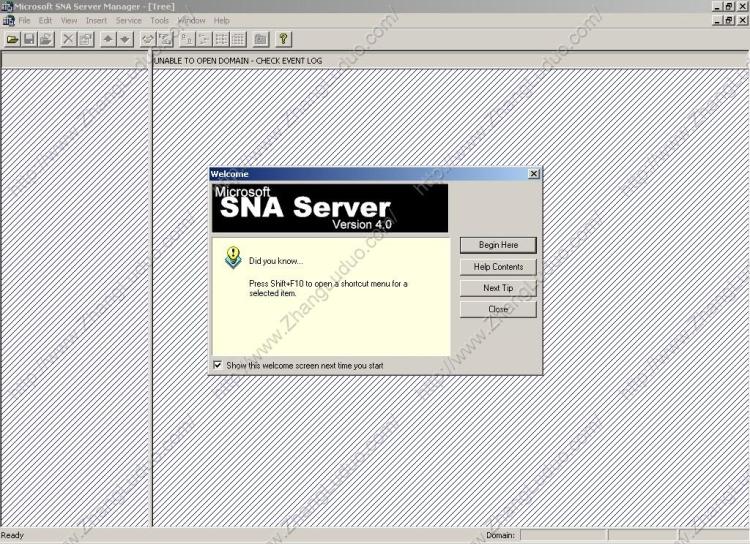Click the toolbar icon left of large icons view
The height and width of the screenshot is (544, 750).
coord(165,39)
